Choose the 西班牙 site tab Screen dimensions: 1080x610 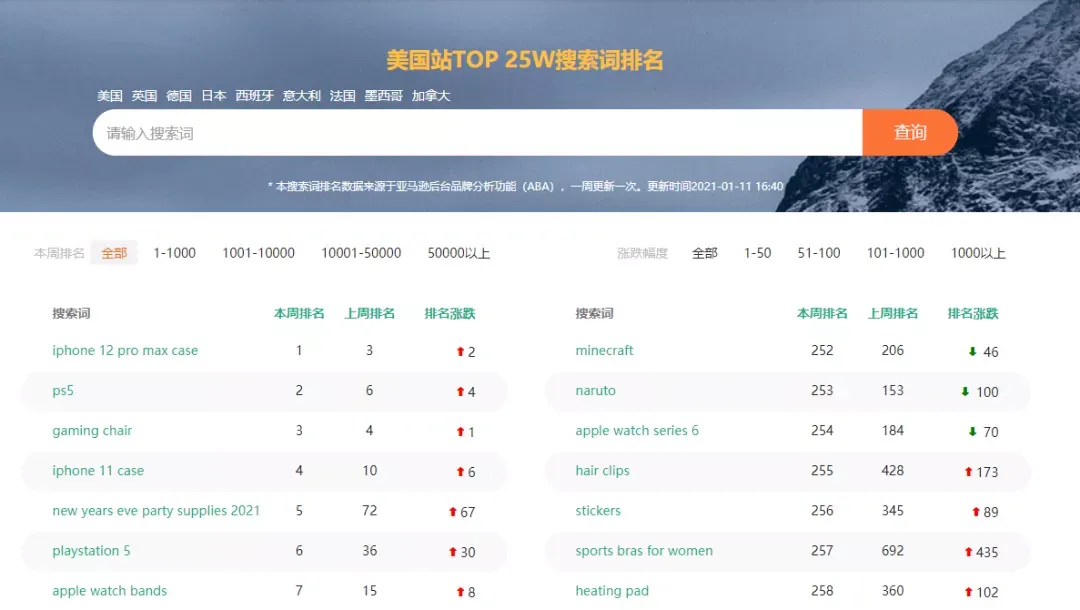(x=254, y=96)
